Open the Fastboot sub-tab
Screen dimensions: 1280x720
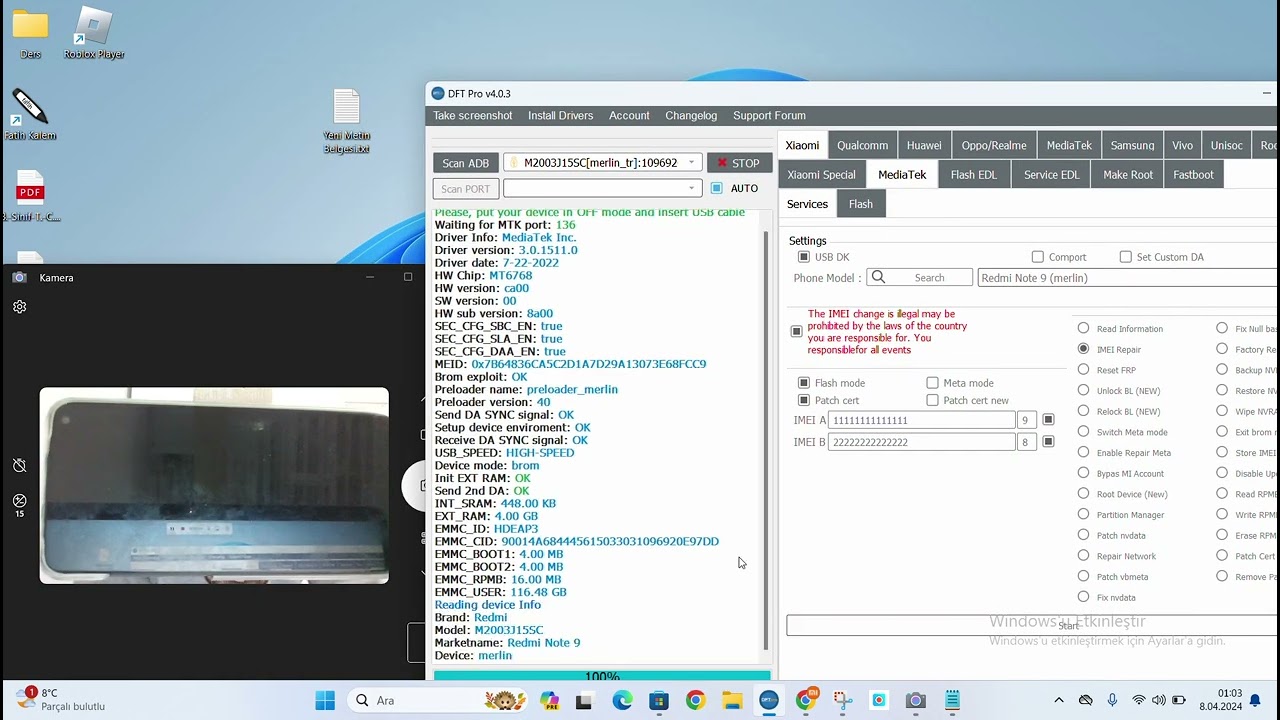(x=1193, y=175)
